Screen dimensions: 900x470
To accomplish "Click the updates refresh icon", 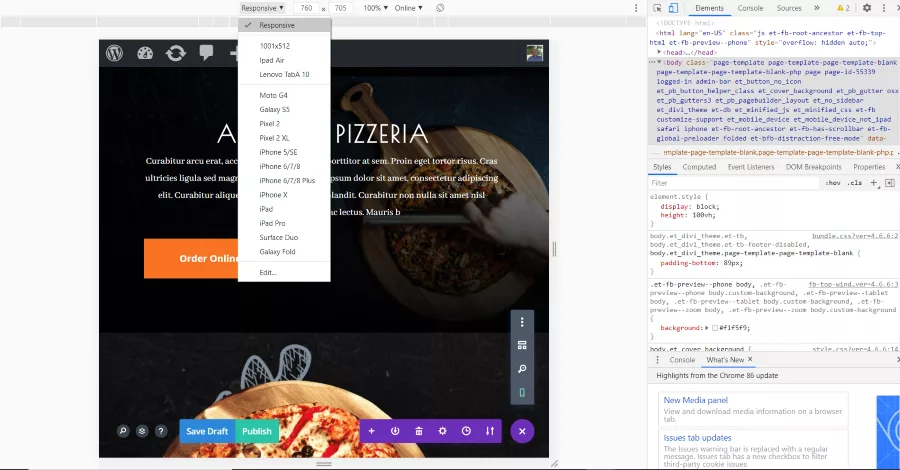I will click(176, 53).
